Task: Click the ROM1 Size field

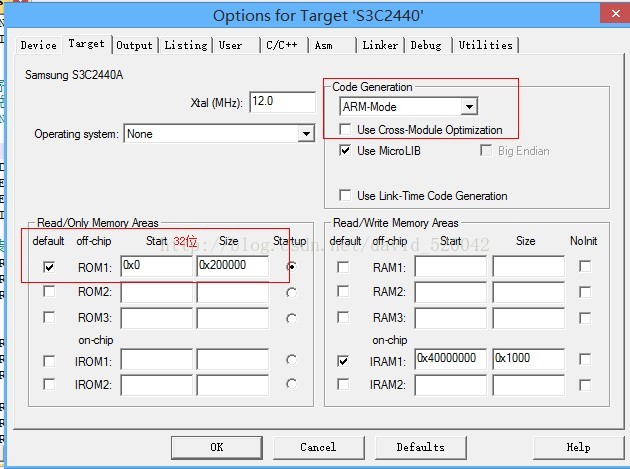Action: pos(233,266)
